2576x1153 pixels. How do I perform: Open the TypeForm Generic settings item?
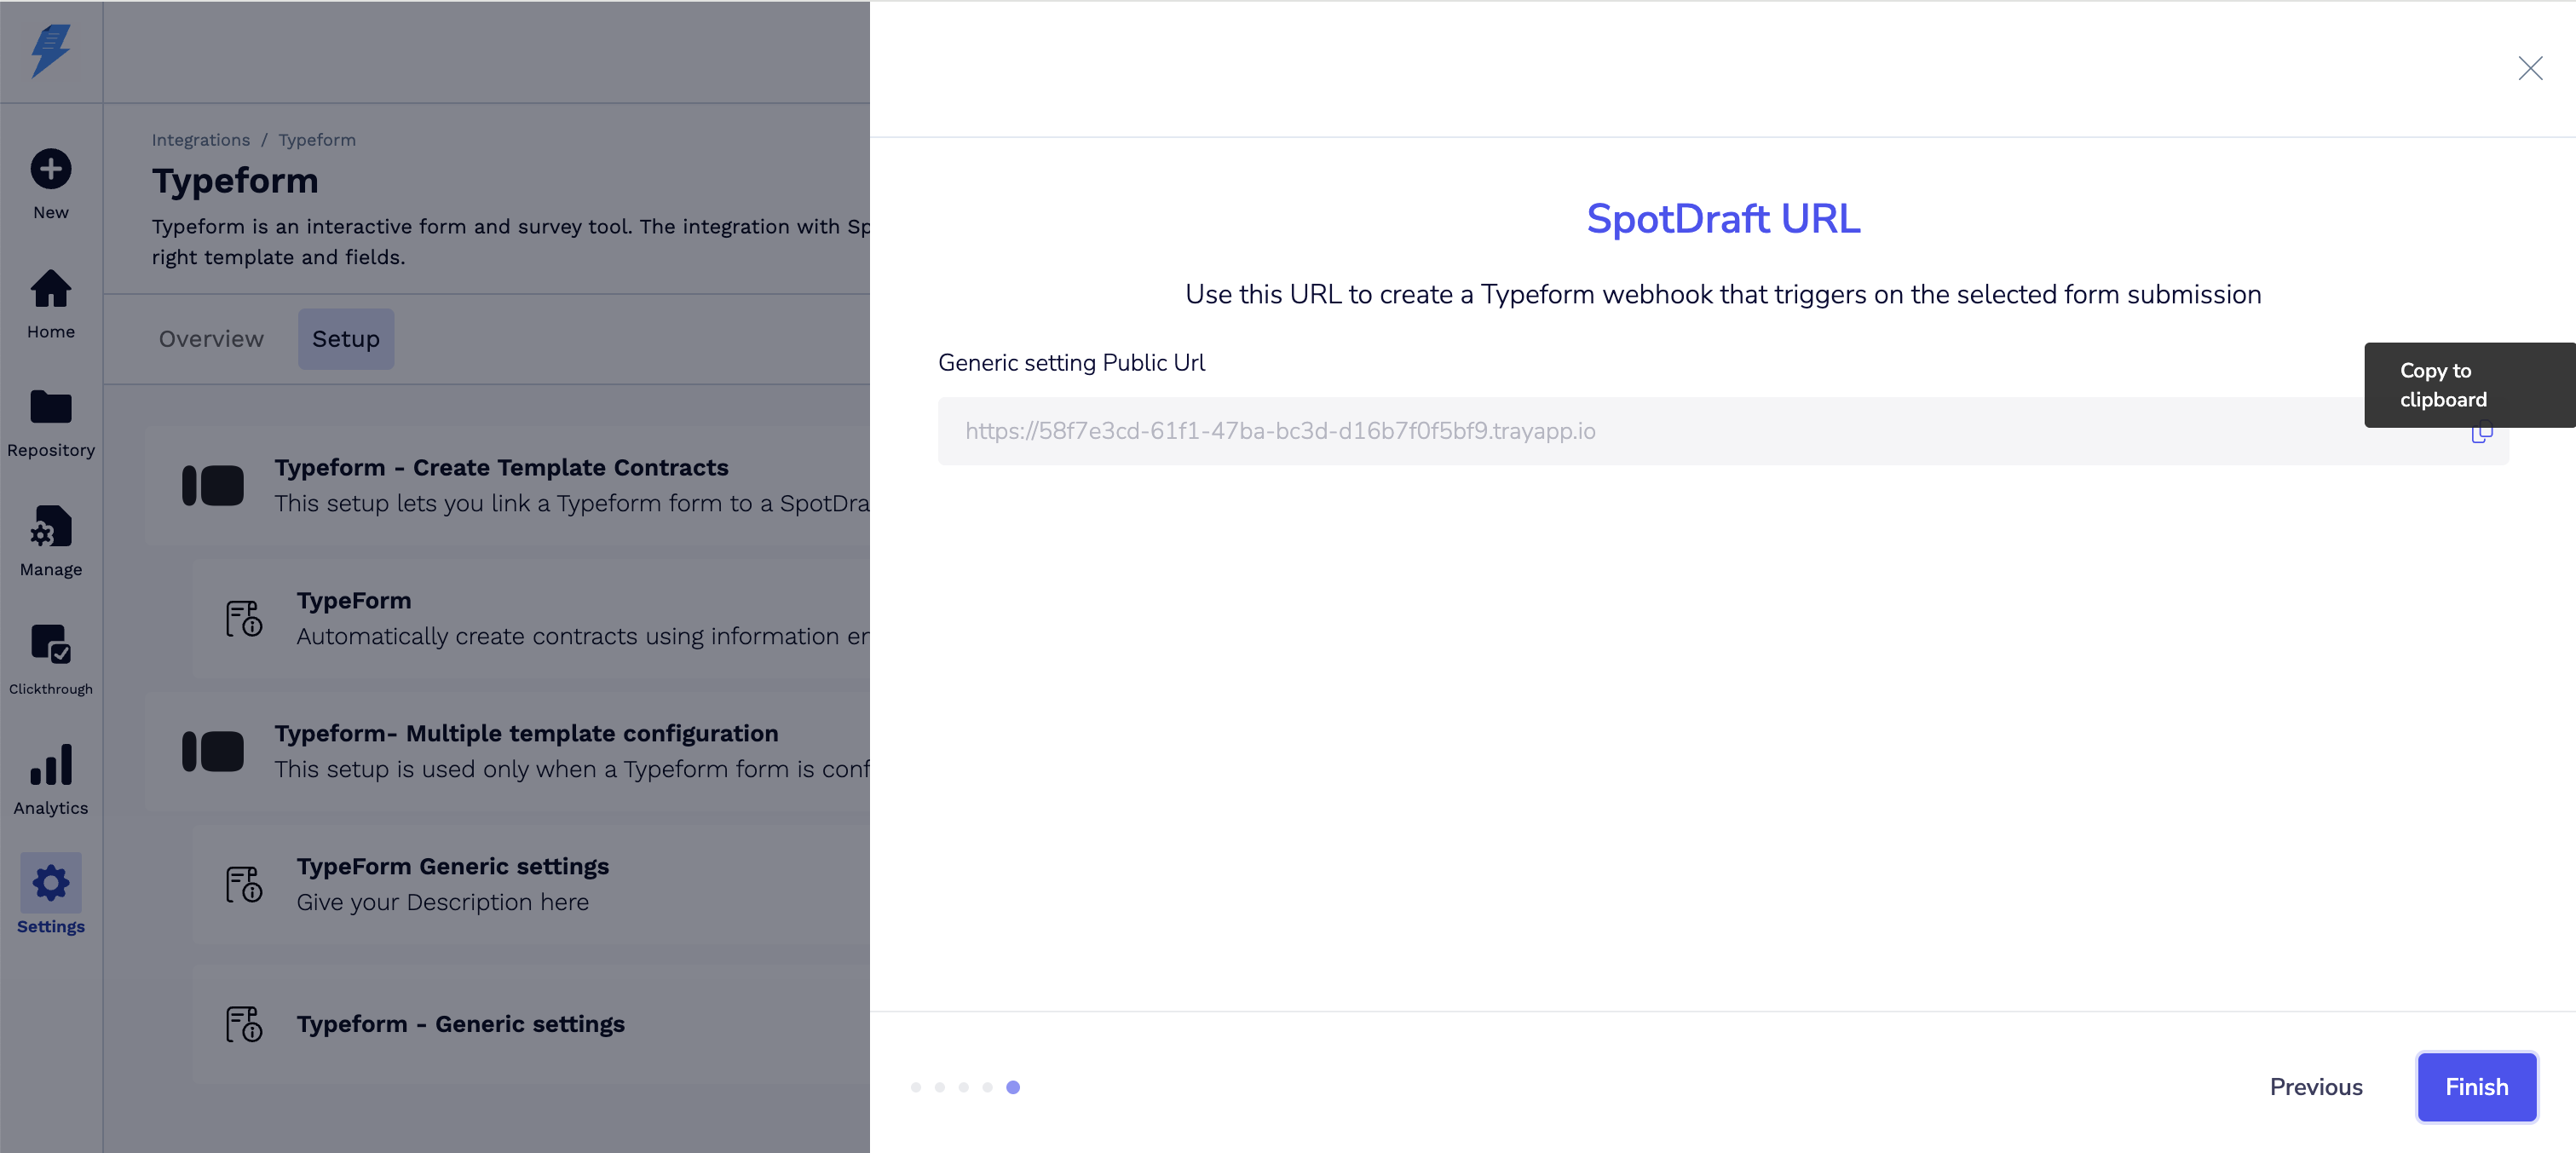point(452,867)
